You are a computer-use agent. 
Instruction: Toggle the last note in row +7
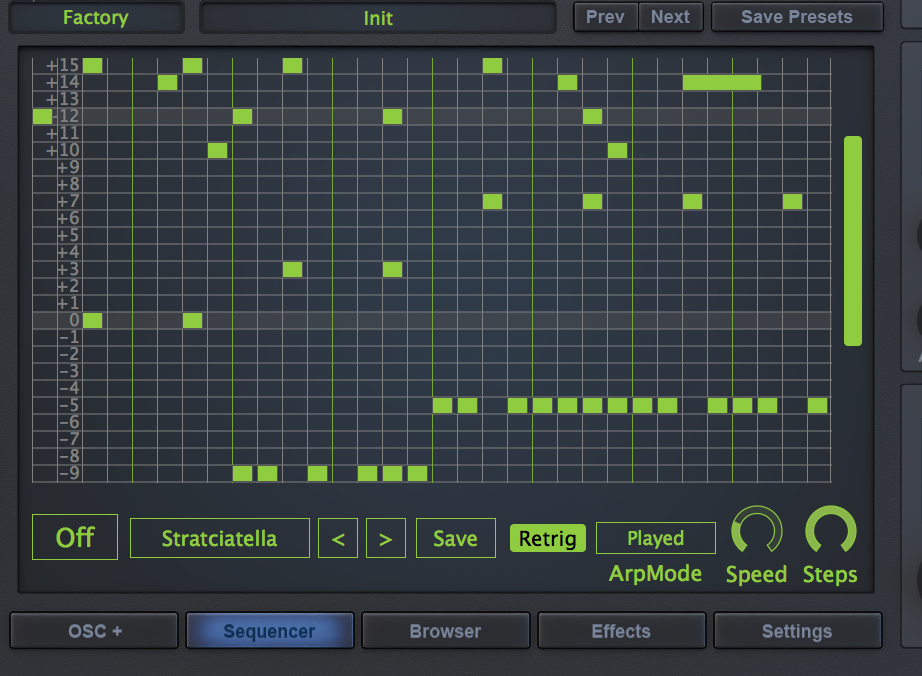tap(793, 202)
